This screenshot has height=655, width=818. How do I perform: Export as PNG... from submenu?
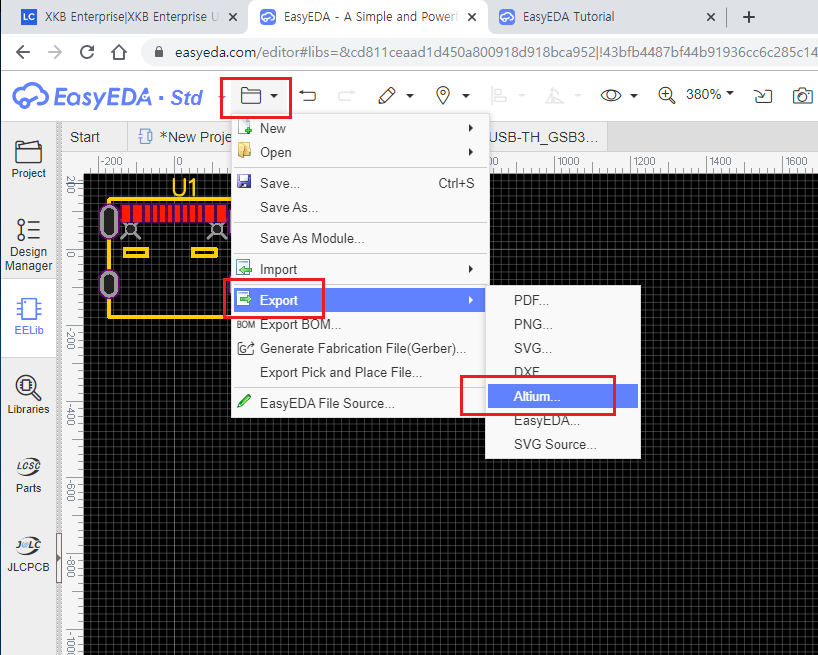coord(562,324)
